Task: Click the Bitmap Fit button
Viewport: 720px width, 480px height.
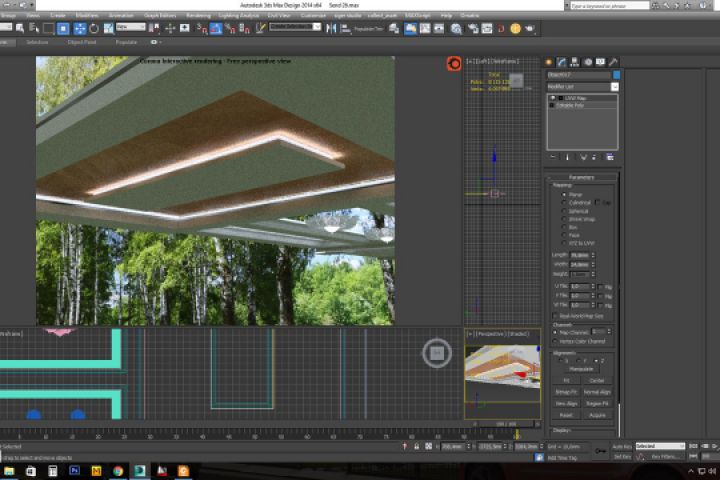Action: click(566, 392)
